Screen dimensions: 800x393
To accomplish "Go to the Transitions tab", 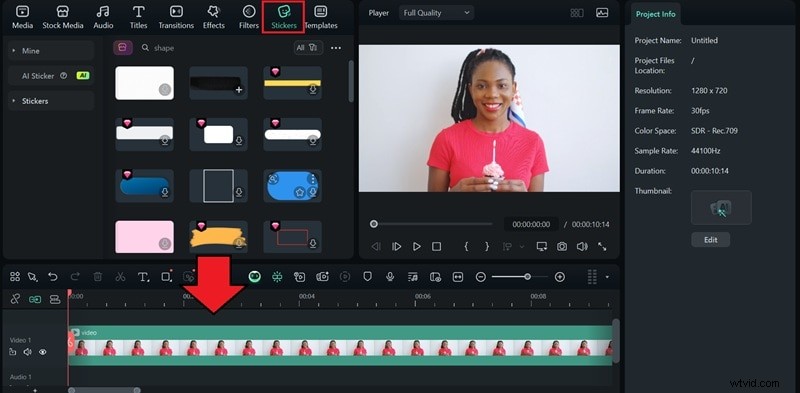I will tap(176, 17).
